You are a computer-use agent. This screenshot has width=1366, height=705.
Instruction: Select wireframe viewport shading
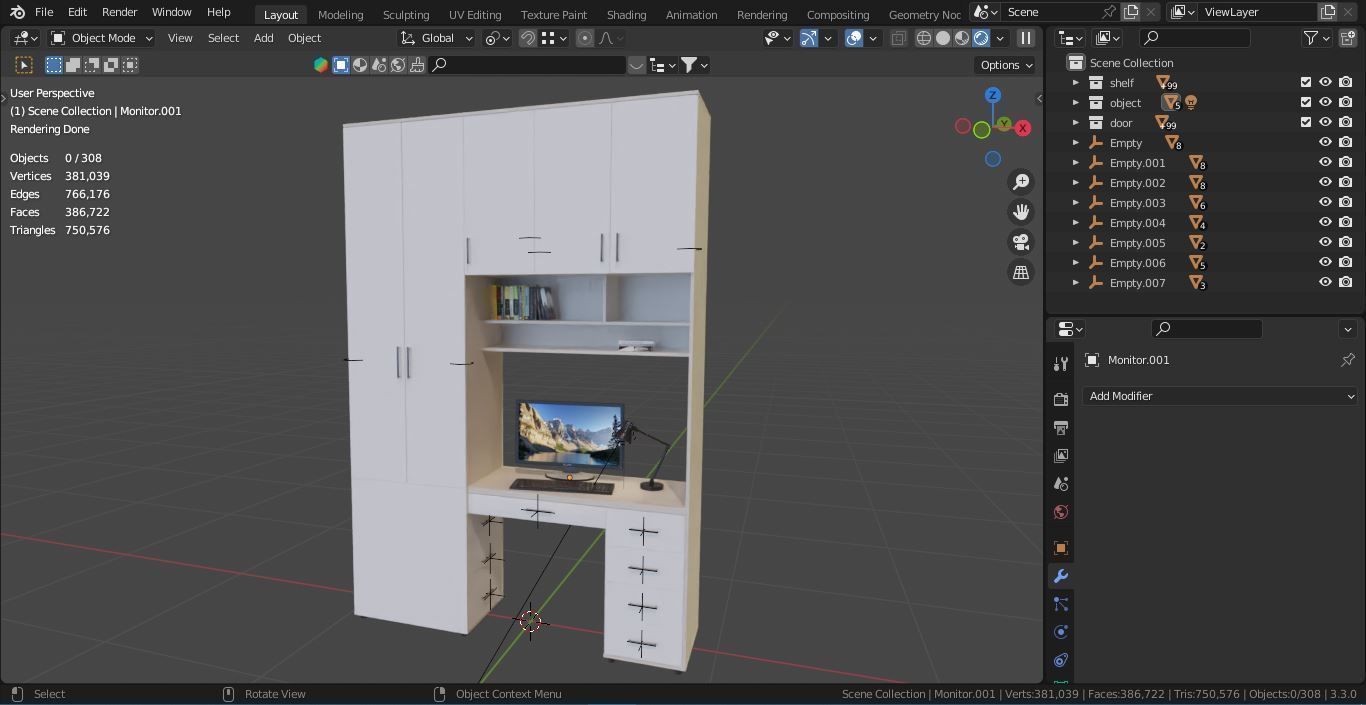coord(924,38)
